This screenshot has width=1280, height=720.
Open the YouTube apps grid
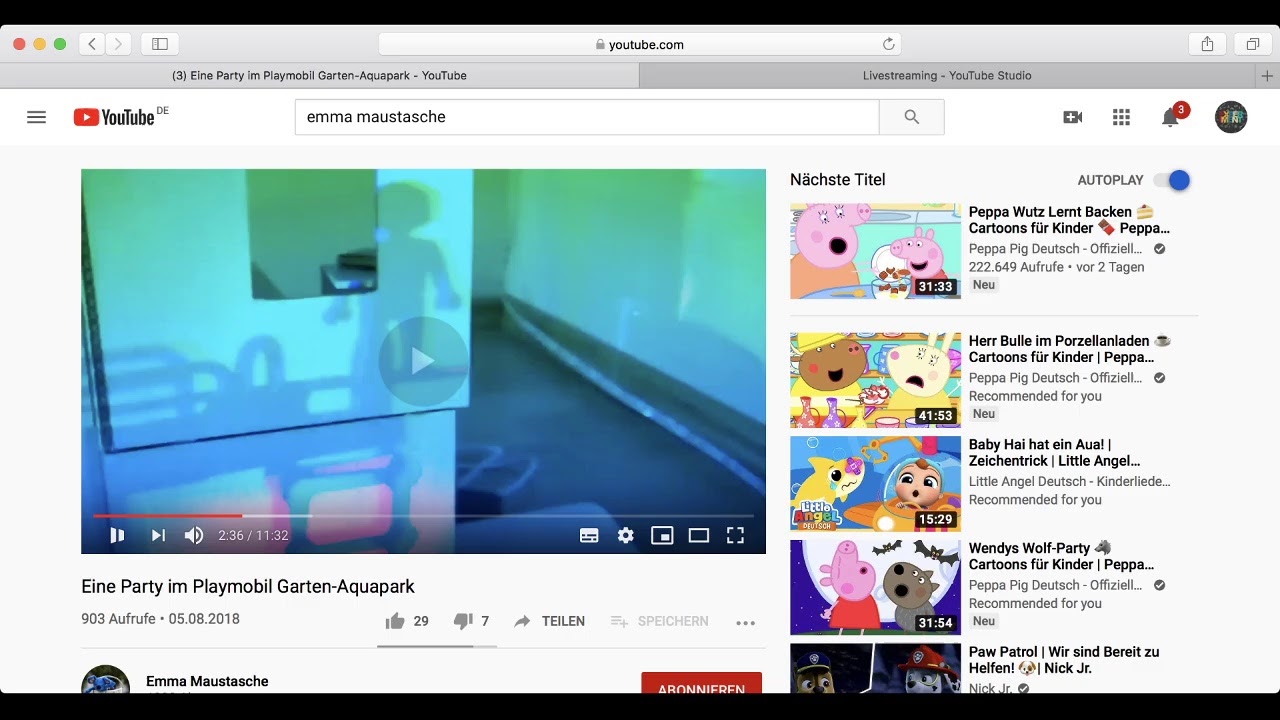point(1121,117)
